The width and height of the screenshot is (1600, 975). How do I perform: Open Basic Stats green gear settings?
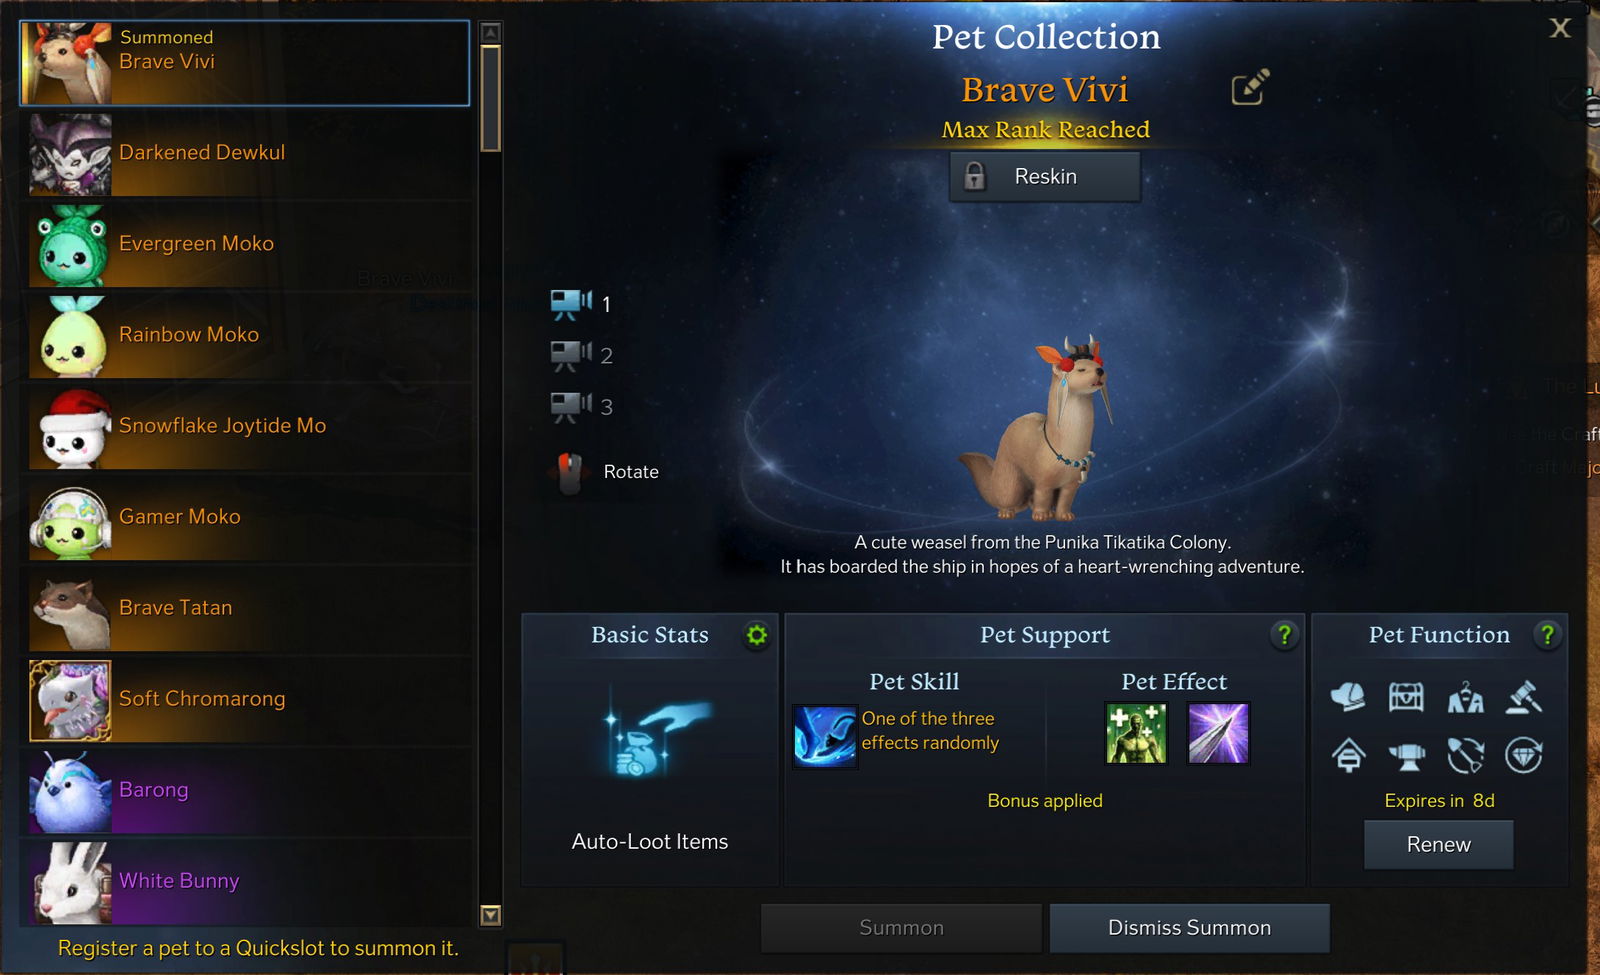point(757,635)
